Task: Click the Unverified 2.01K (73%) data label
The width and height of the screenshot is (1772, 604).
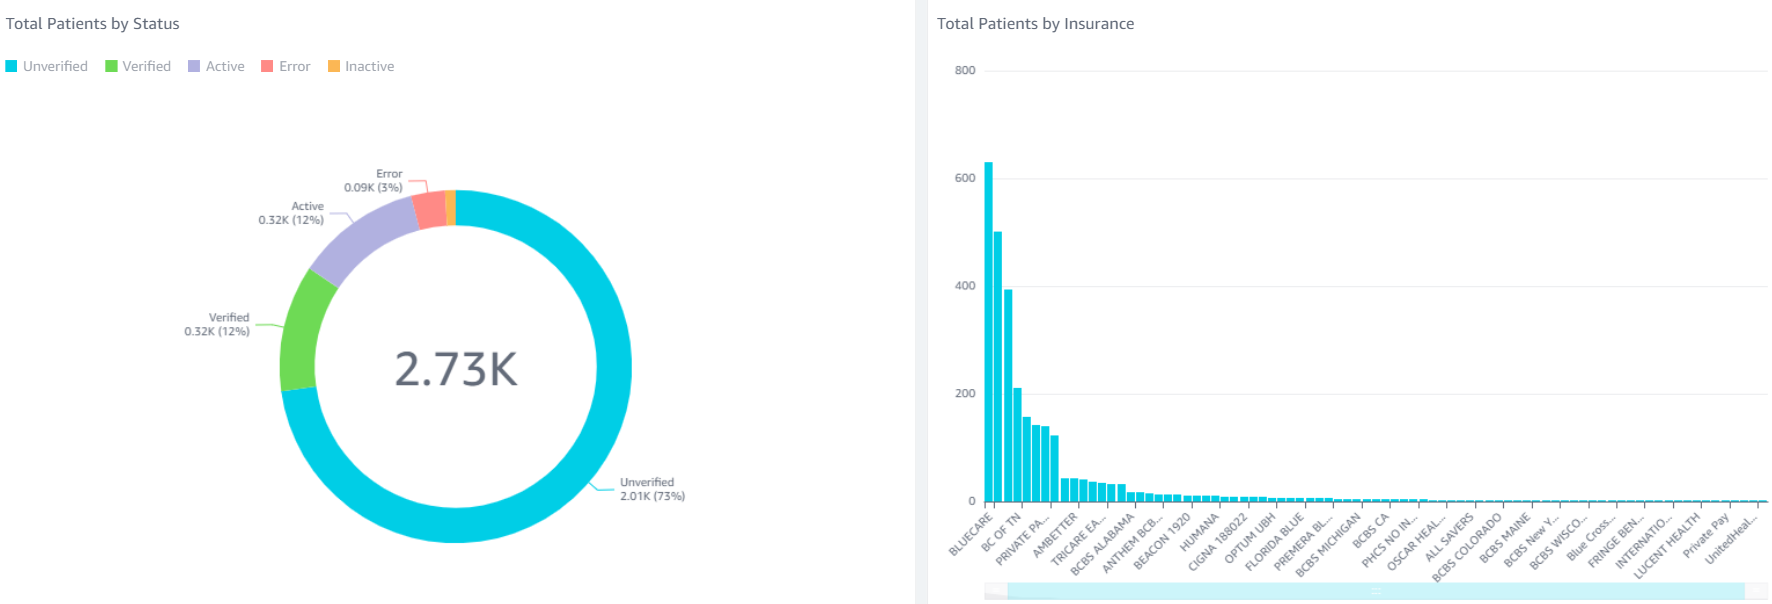Action: coord(651,489)
